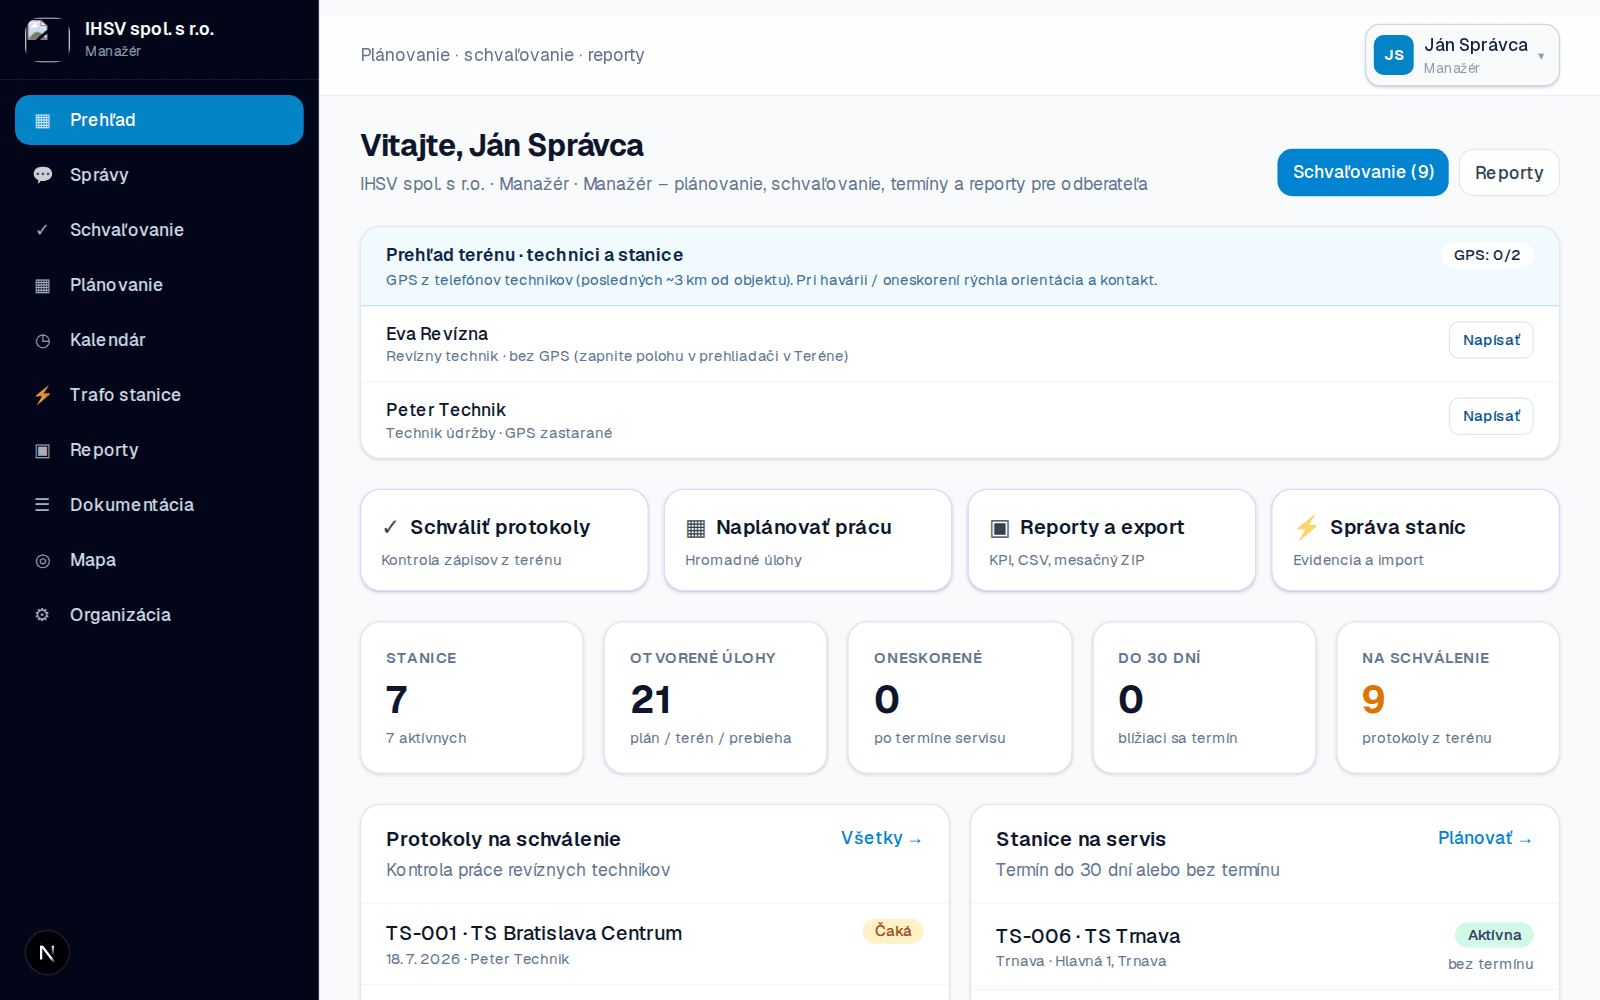Click Napísať for Eva Revízna
Screen dimensions: 1600x1000
coord(1491,340)
